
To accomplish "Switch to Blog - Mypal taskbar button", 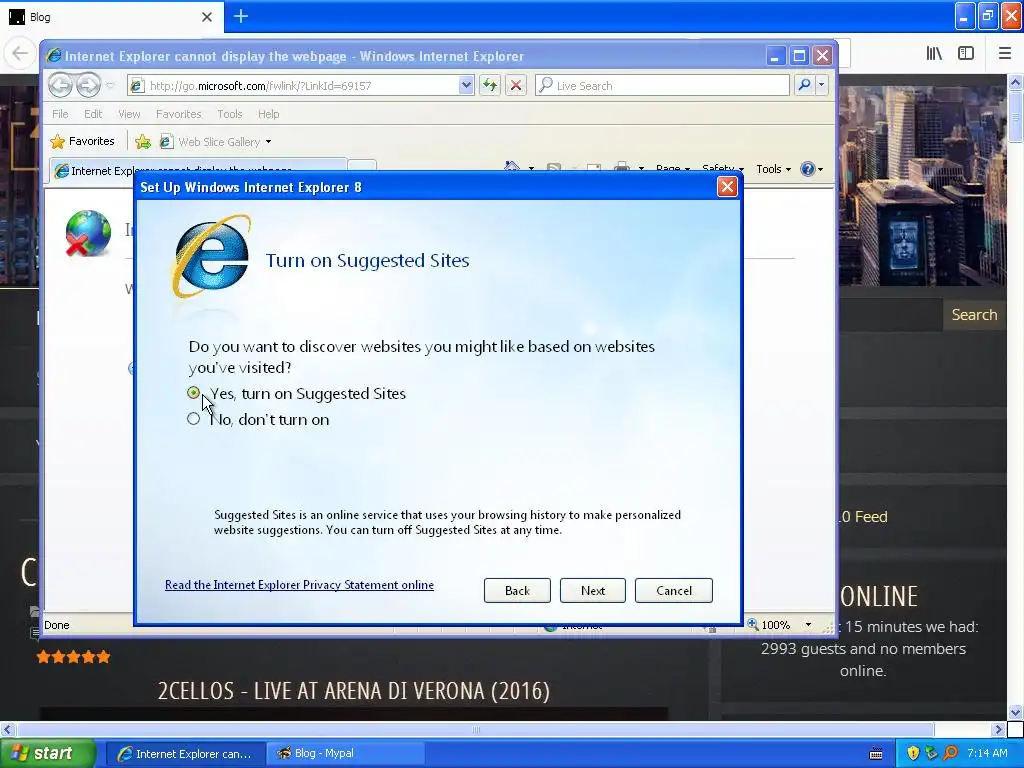I will coord(346,754).
